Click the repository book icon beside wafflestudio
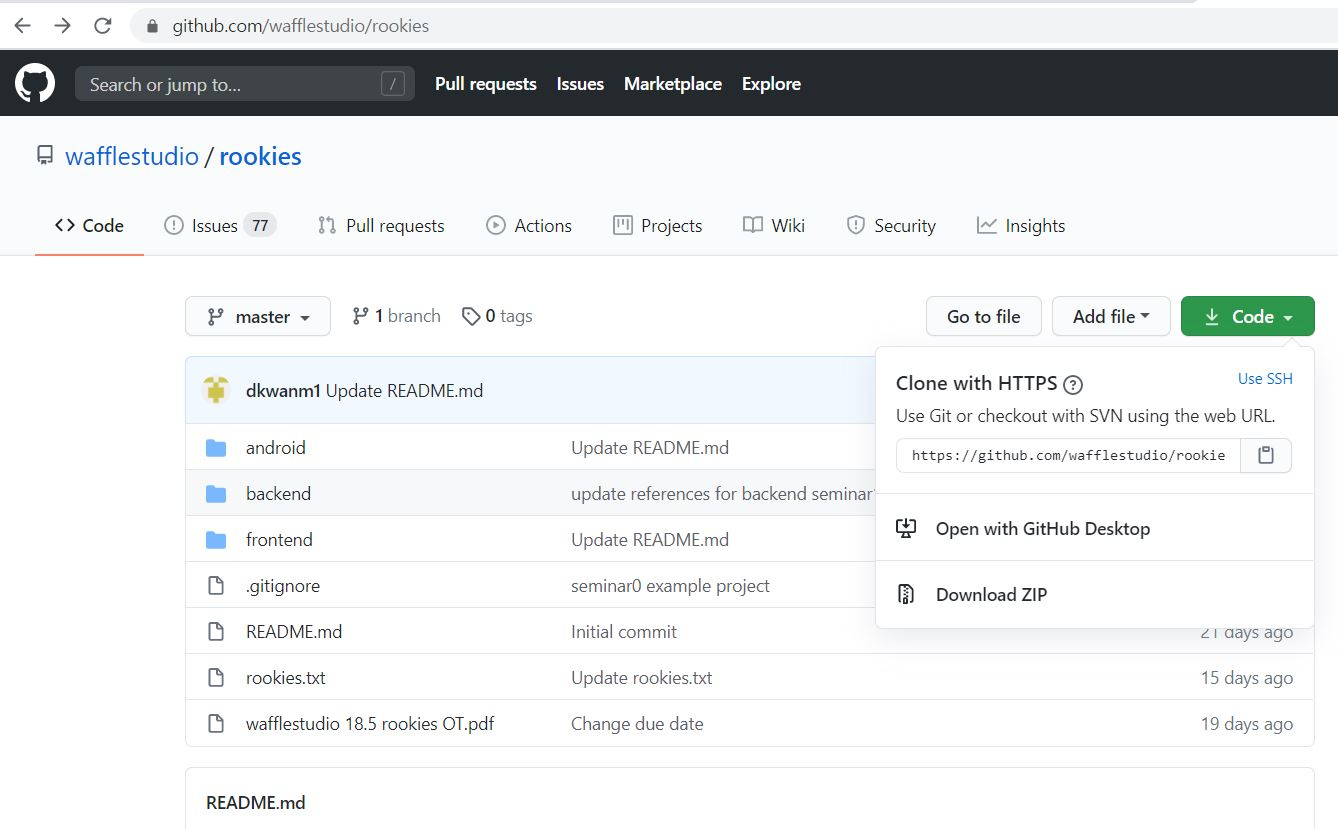The image size is (1338, 829). tap(45, 156)
